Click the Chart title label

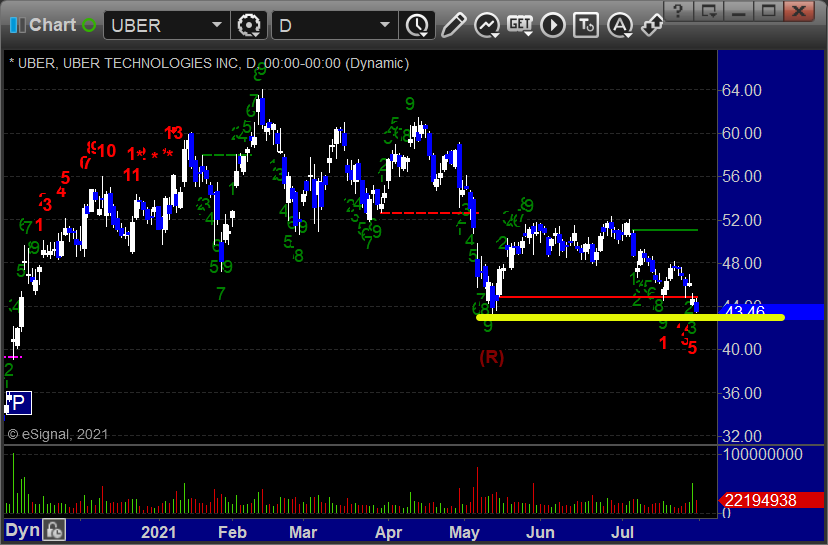[x=53, y=25]
